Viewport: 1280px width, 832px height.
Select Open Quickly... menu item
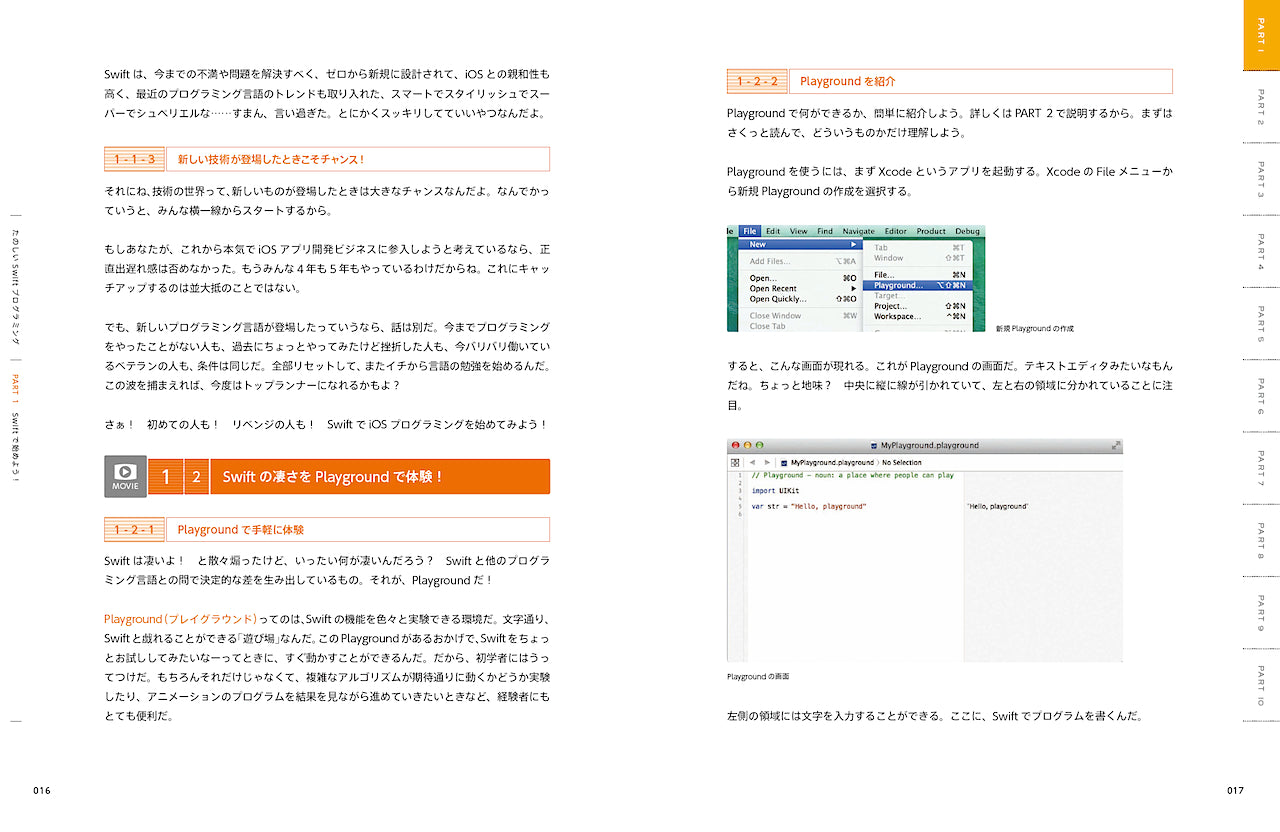[x=778, y=299]
